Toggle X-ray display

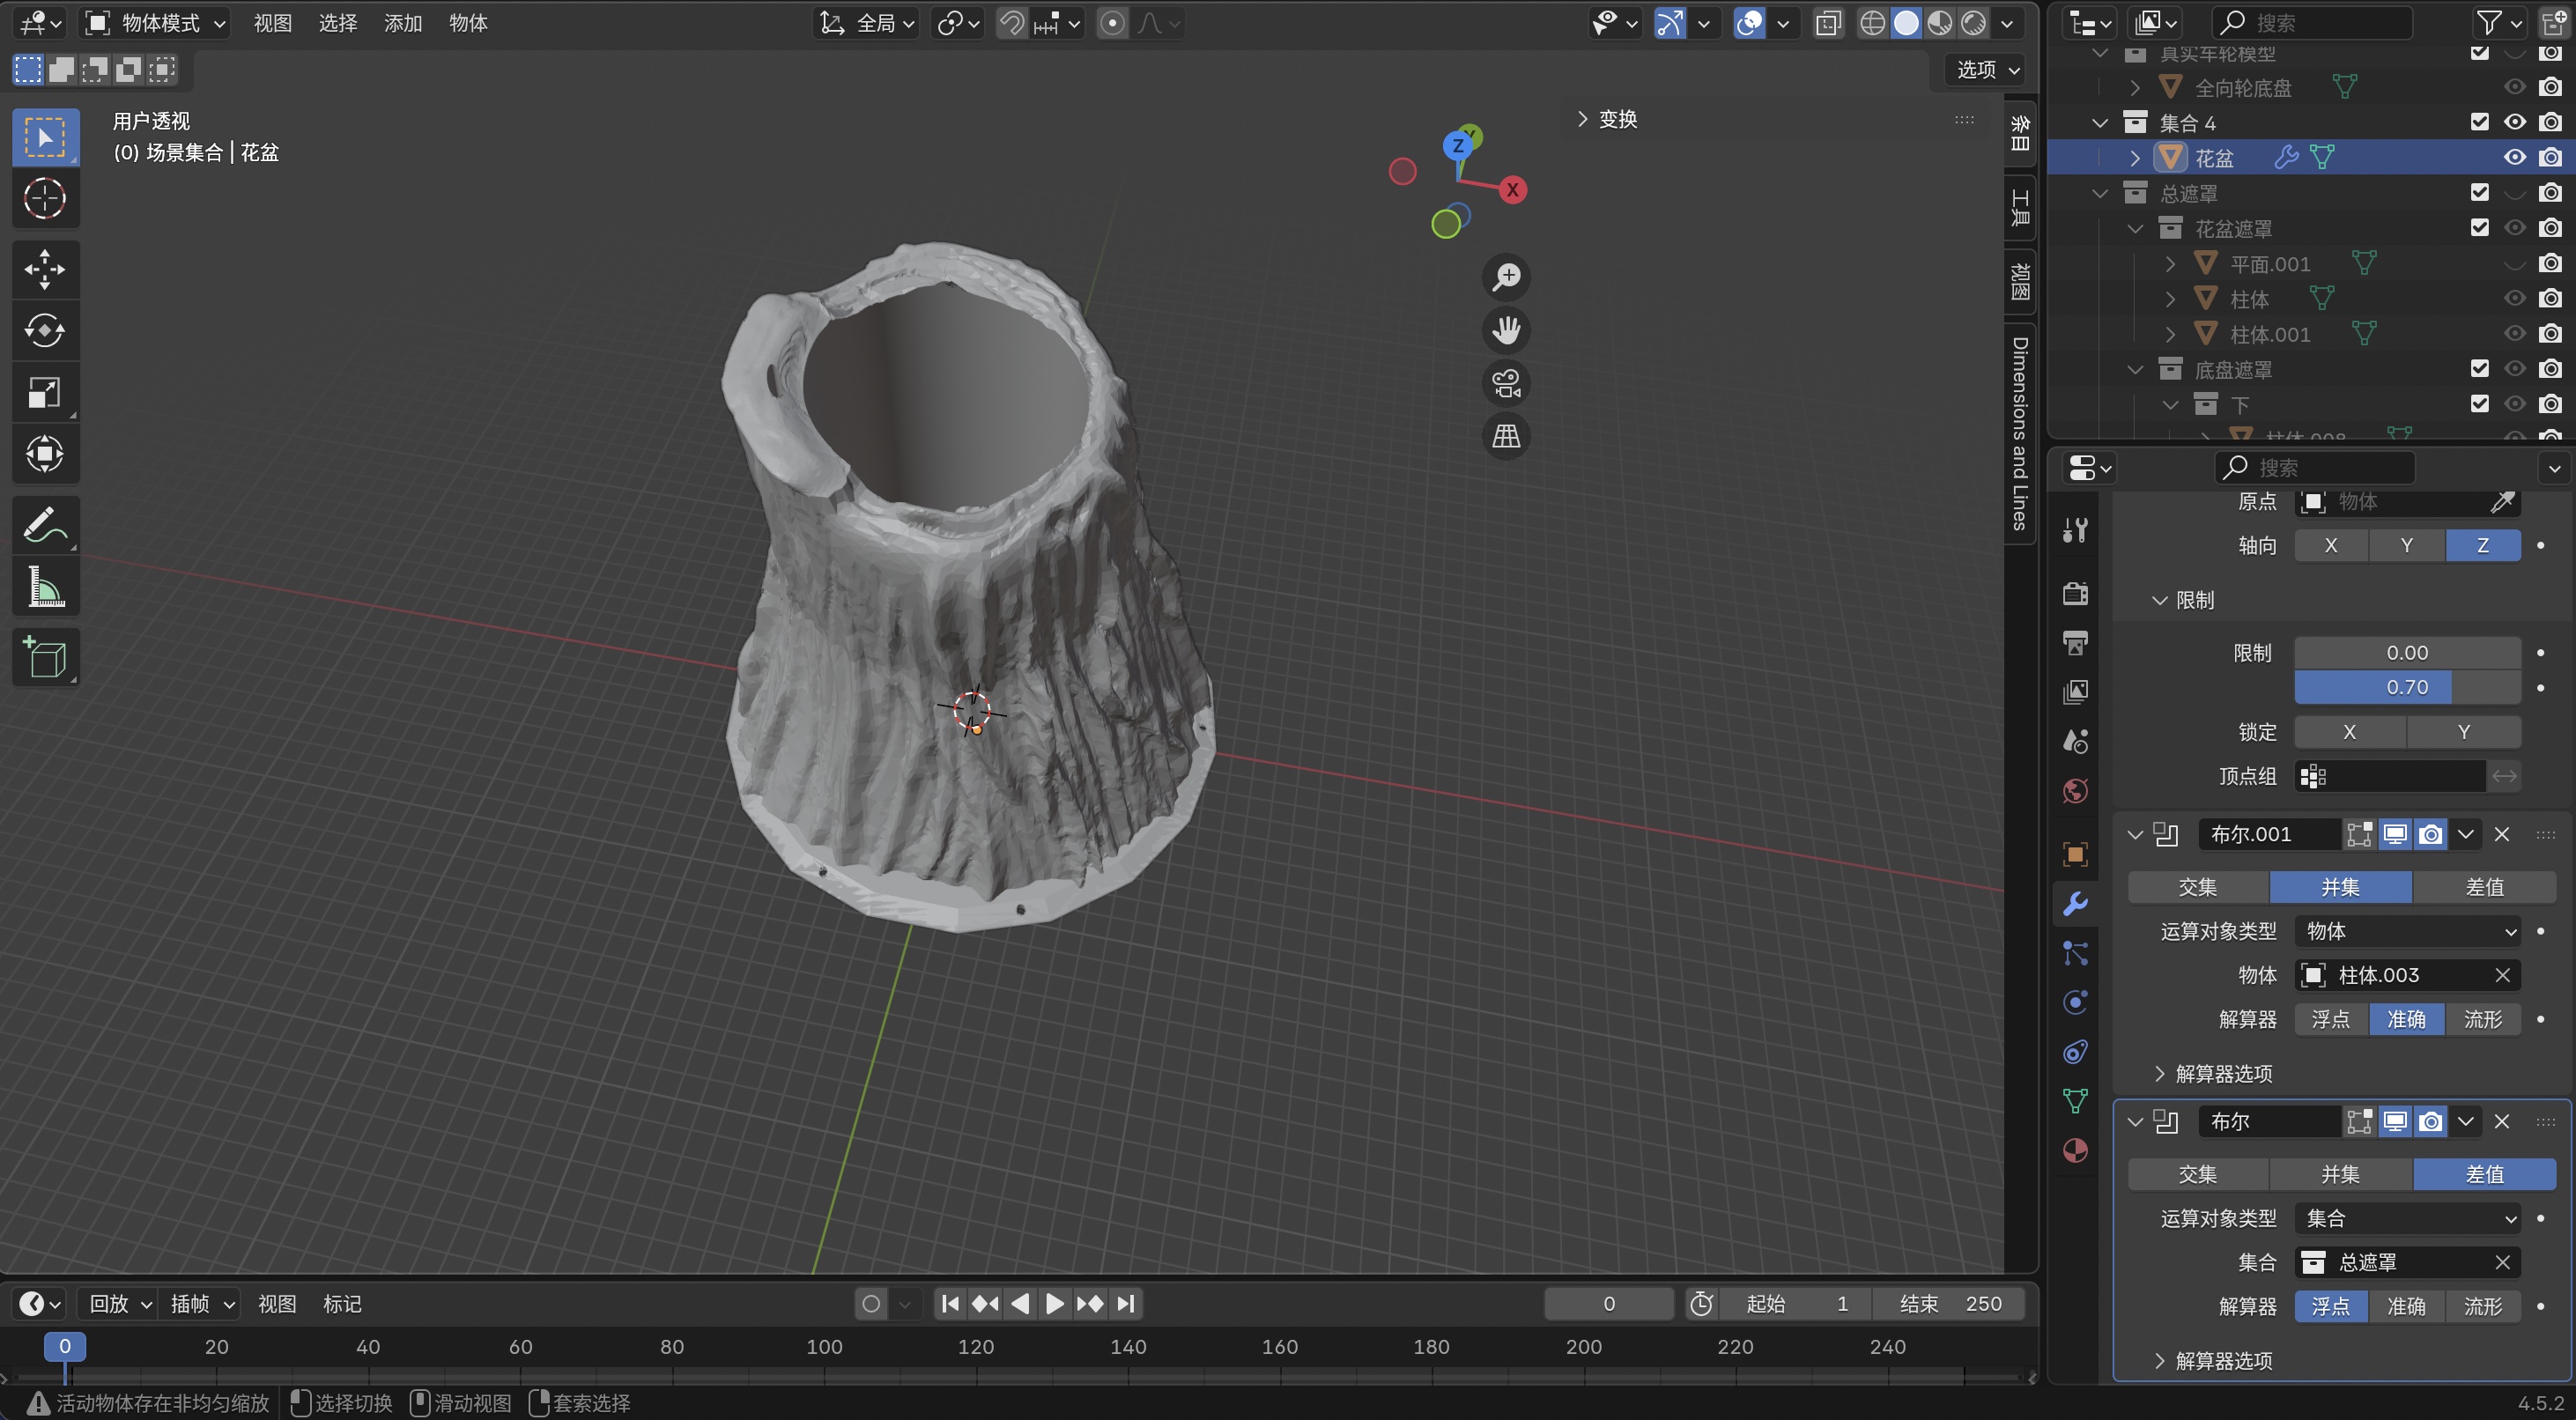[1828, 23]
